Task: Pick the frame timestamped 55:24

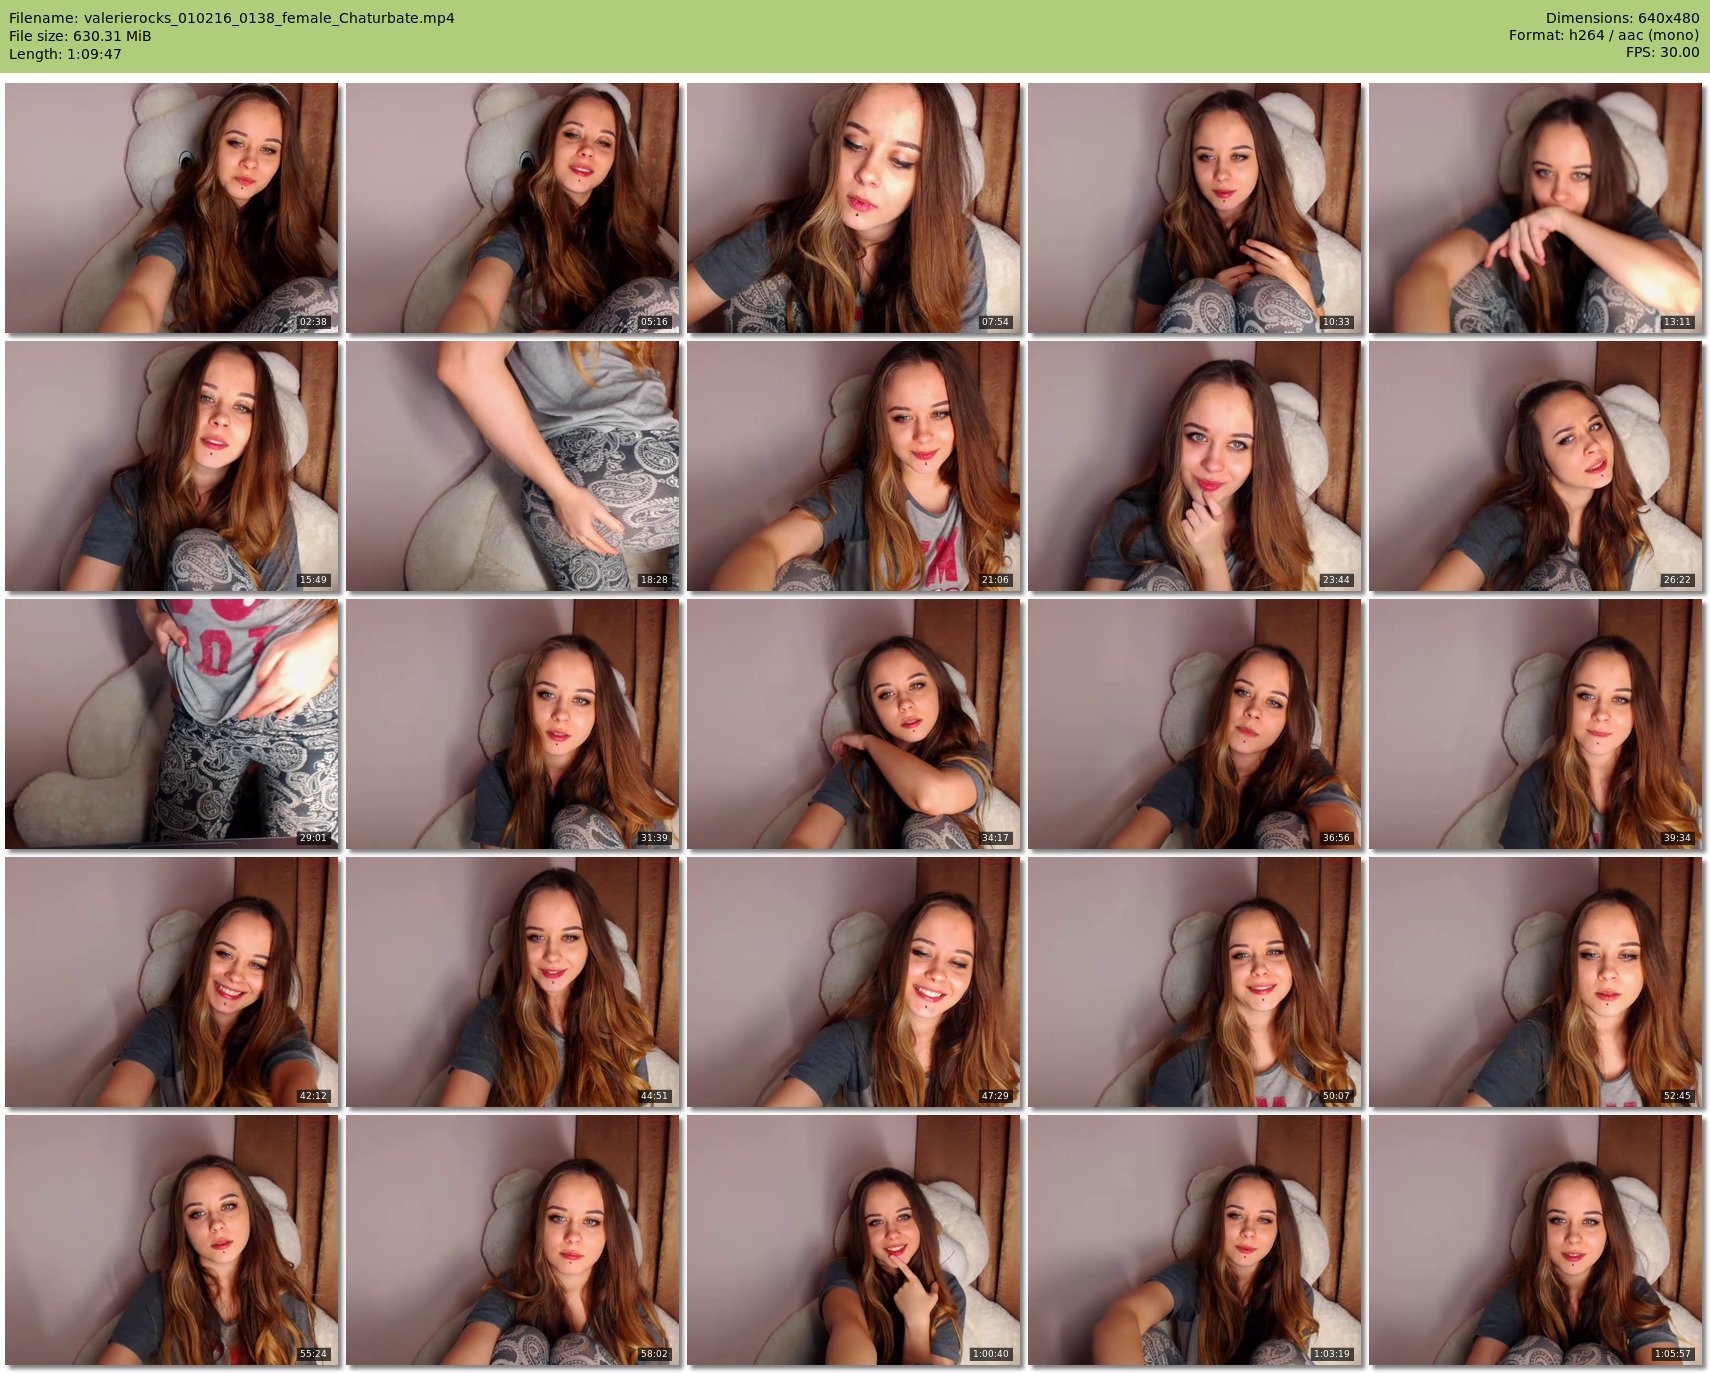Action: [171, 1240]
